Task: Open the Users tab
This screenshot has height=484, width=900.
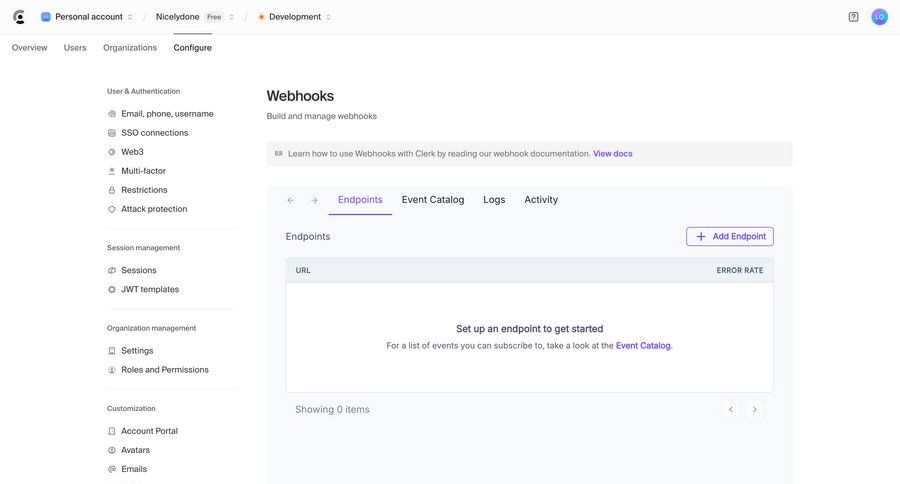Action: pos(75,48)
